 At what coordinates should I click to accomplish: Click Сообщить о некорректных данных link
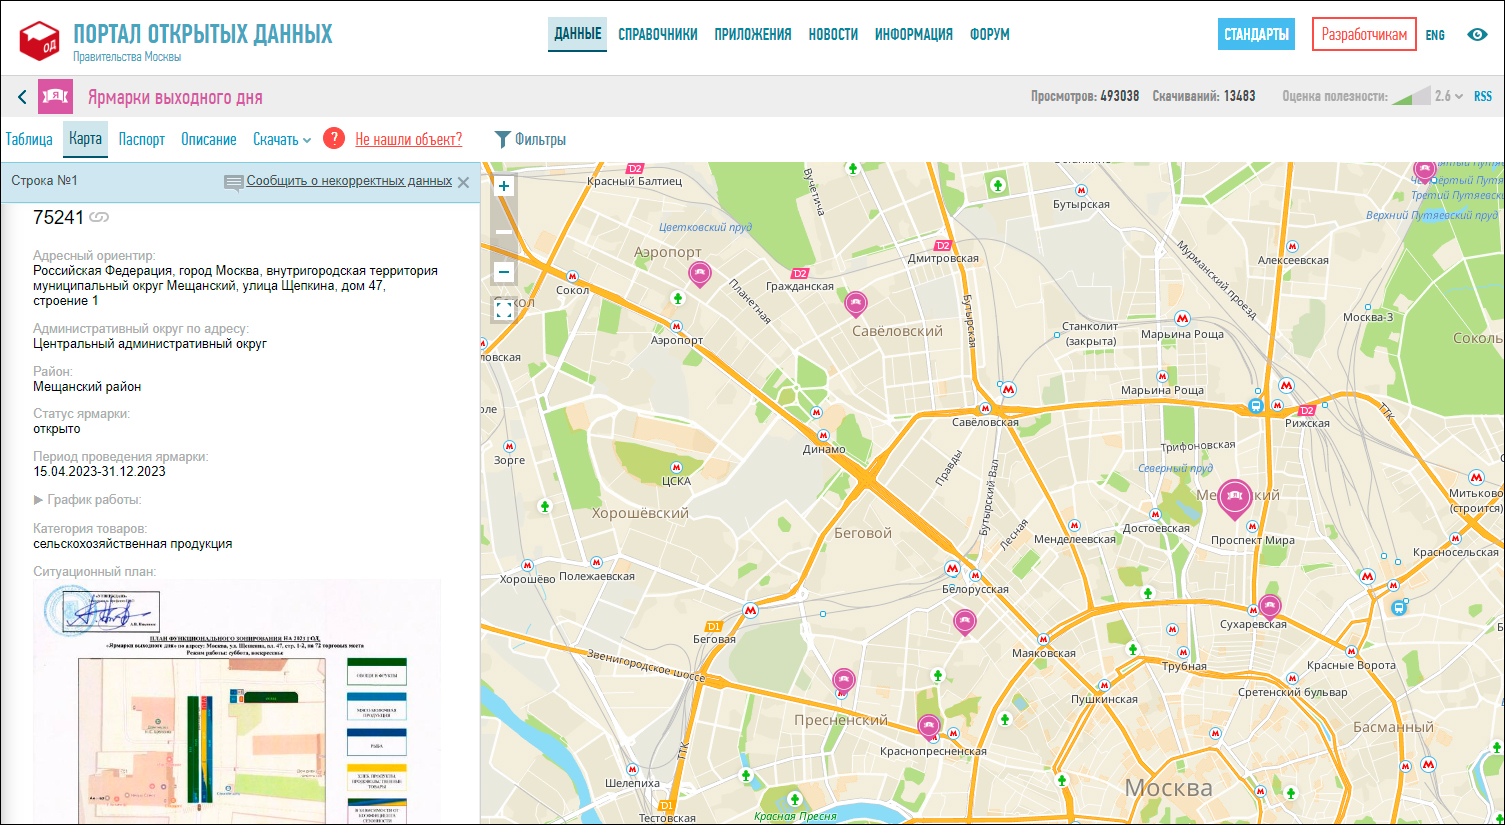[348, 181]
